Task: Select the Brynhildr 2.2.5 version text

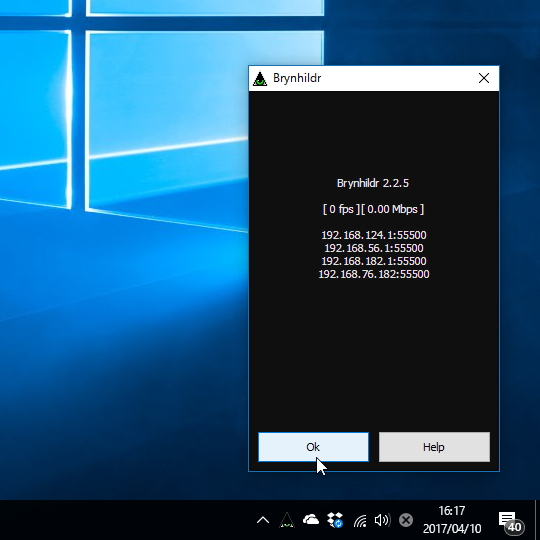Action: [x=373, y=183]
